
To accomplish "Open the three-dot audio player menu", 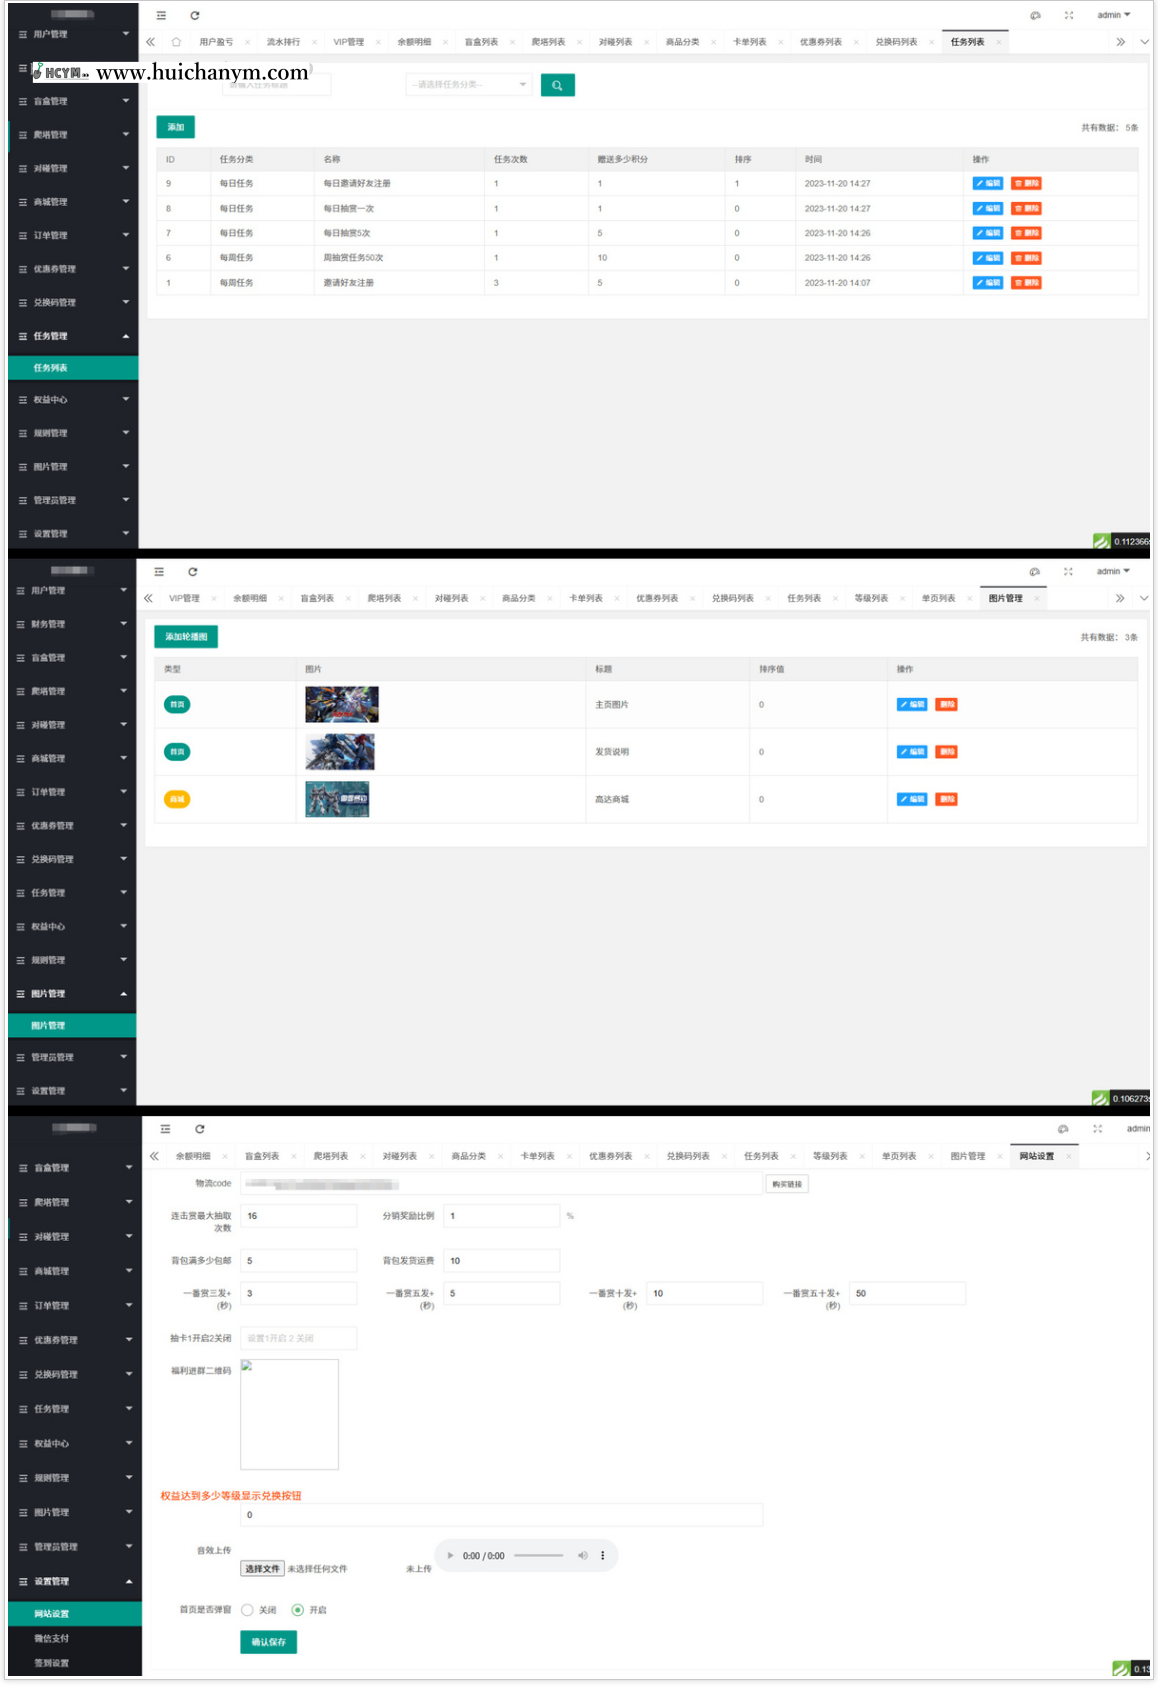I will tap(602, 1555).
